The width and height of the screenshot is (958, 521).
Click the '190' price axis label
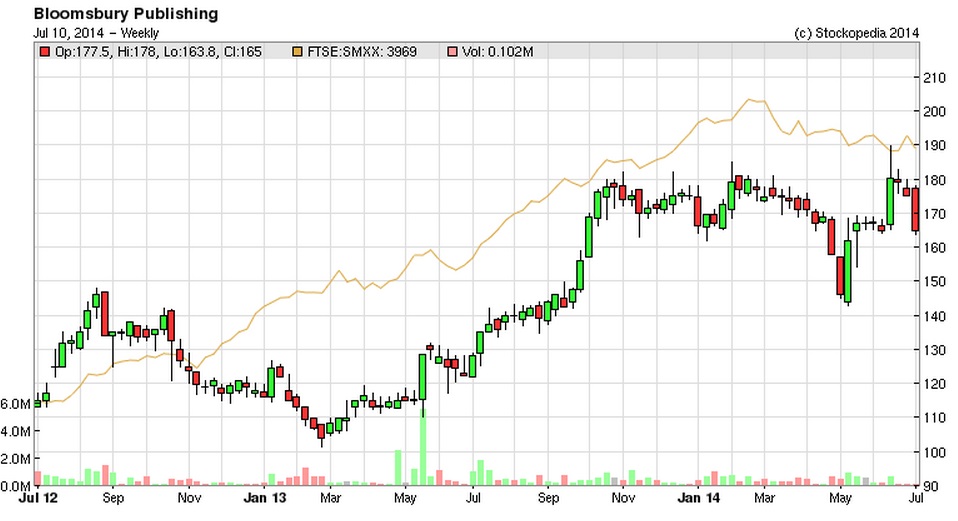coord(935,146)
